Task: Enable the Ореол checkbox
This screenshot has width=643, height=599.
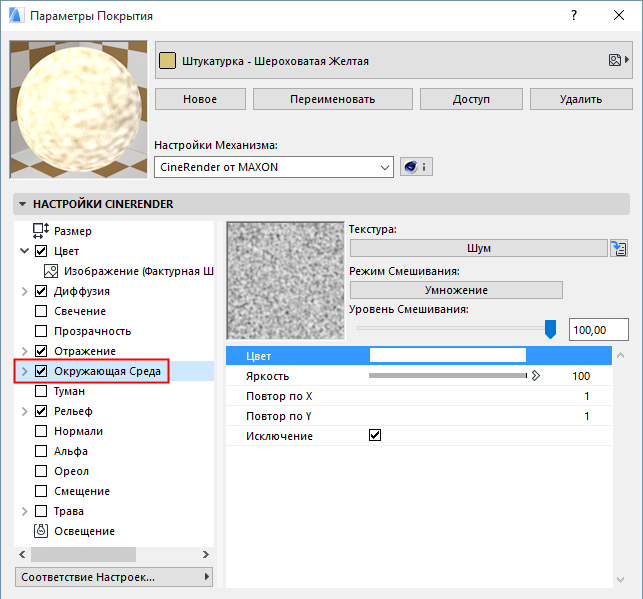Action: click(41, 471)
